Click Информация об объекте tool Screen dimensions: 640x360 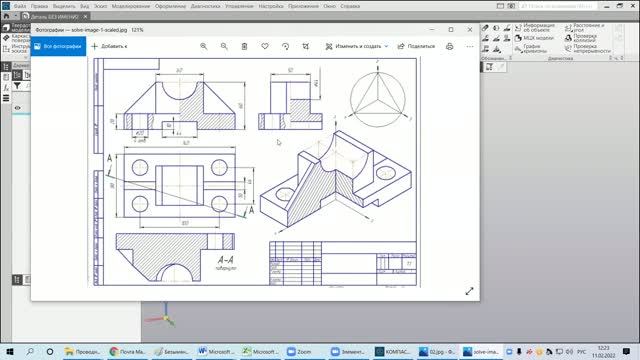pyautogui.click(x=535, y=27)
